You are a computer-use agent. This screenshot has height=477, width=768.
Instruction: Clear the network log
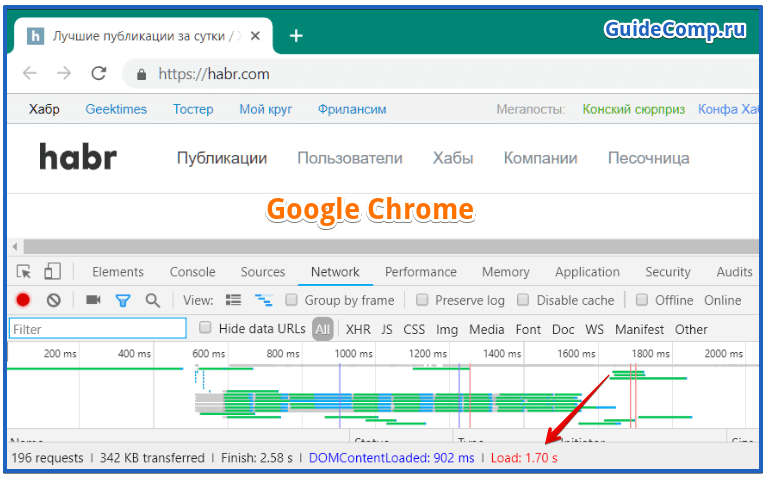54,300
